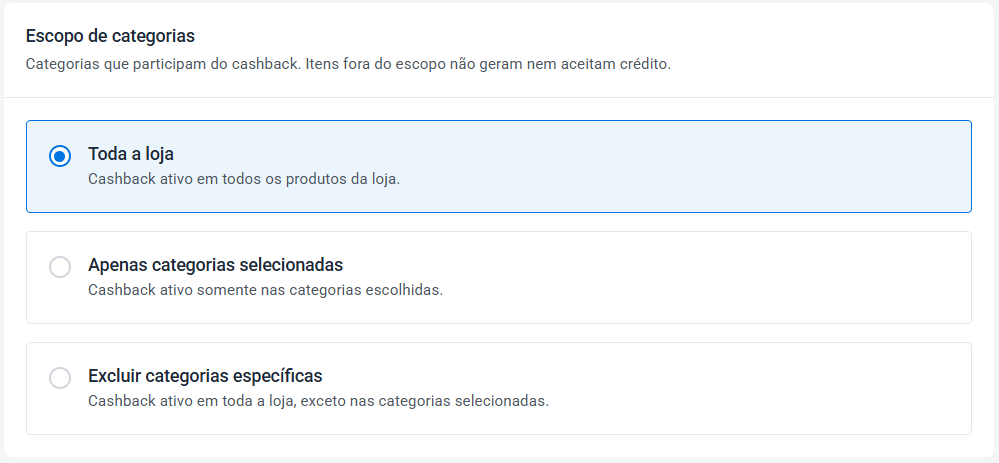Image resolution: width=999 pixels, height=463 pixels.
Task: Click description 'exceto nas categorias selecionadas'
Action: click(424, 401)
